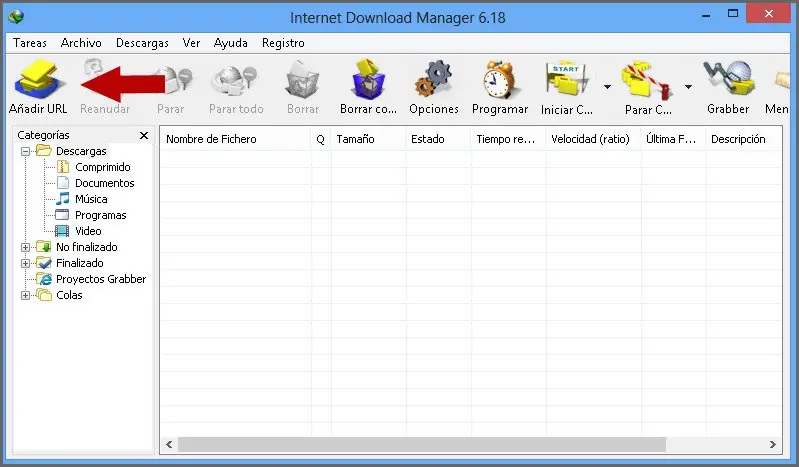Click the Colas folders icon
This screenshot has width=799, height=467.
[x=44, y=295]
